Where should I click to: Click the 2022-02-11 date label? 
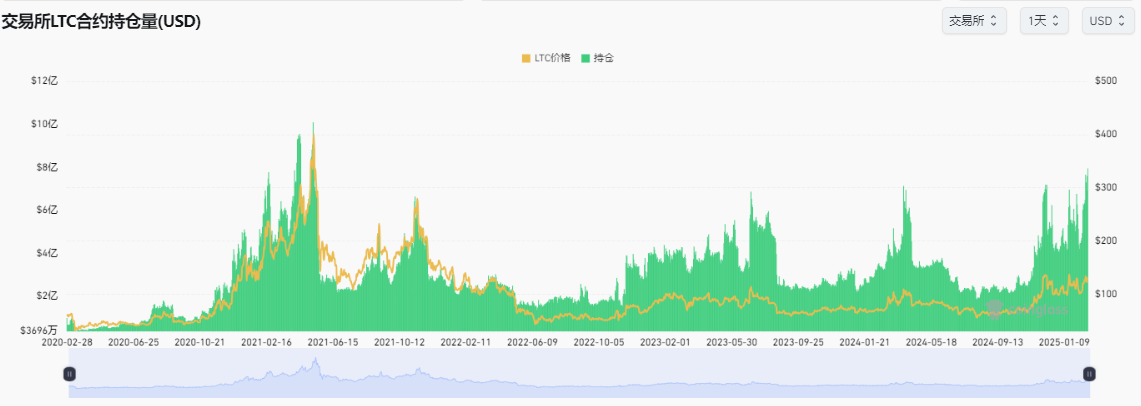(466, 341)
